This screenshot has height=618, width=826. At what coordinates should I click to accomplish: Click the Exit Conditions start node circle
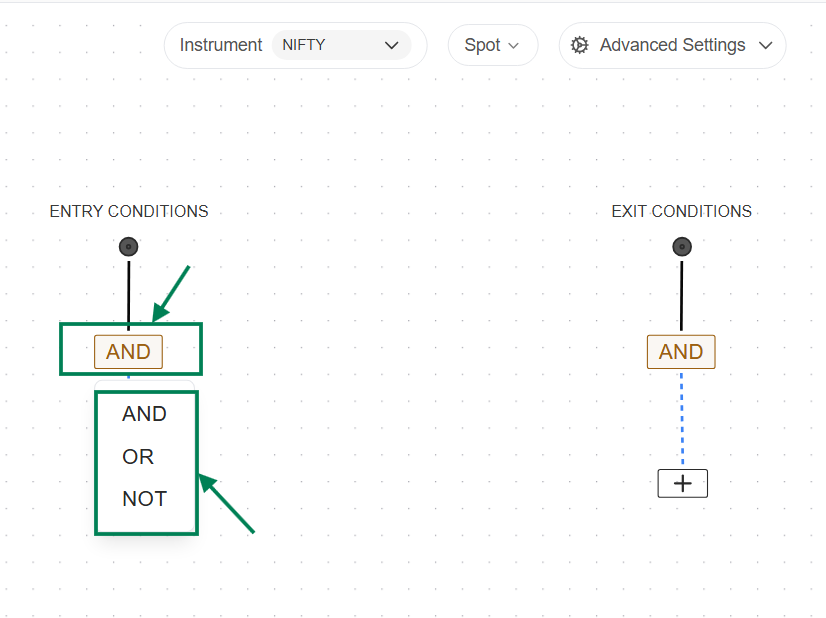[682, 246]
